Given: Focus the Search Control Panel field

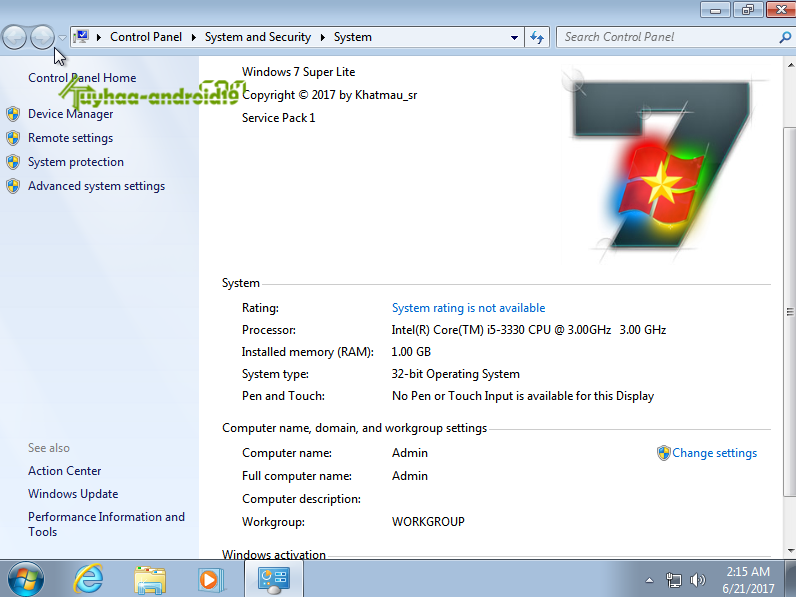Looking at the screenshot, I should (668, 37).
